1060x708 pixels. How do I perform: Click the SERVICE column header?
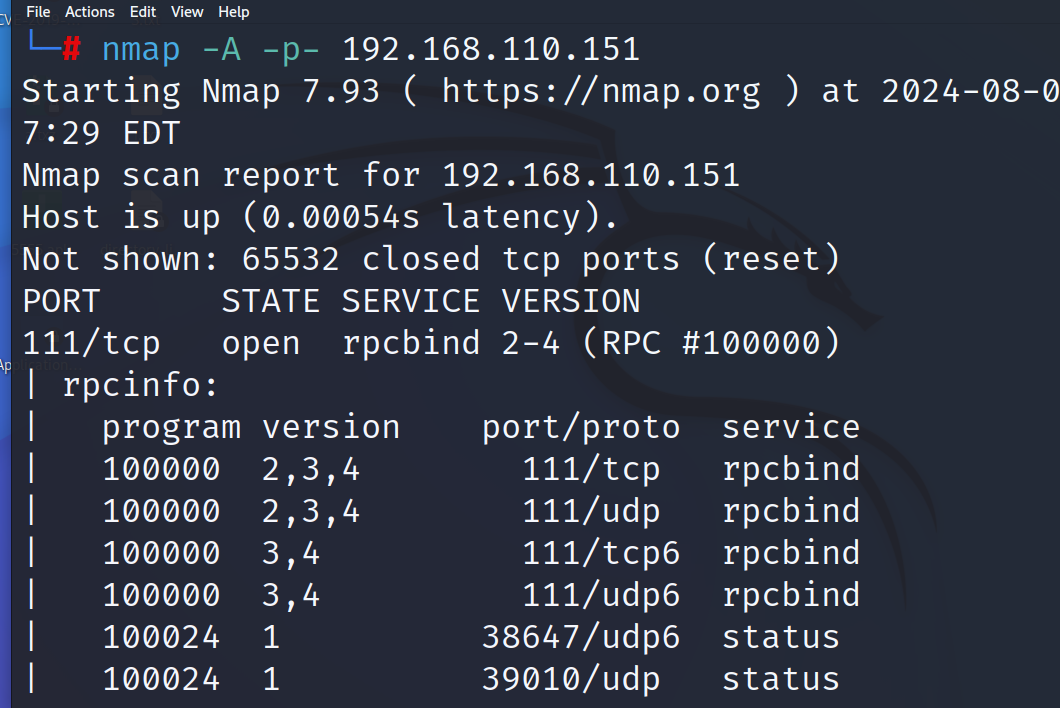tap(410, 301)
